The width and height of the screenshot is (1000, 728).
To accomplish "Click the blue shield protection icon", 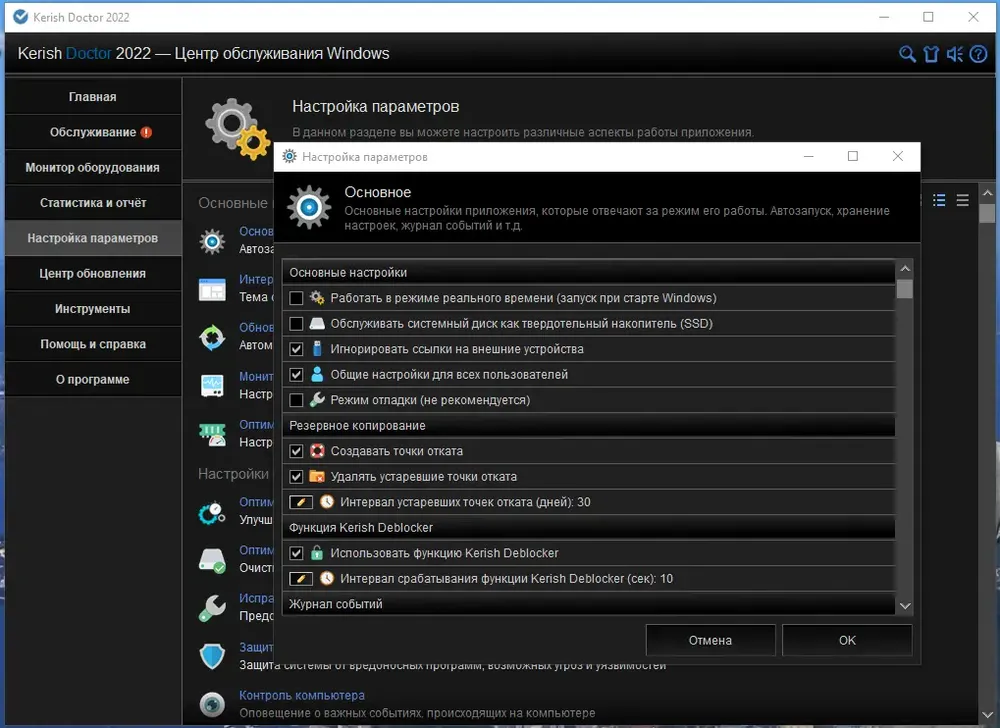I will click(x=212, y=656).
